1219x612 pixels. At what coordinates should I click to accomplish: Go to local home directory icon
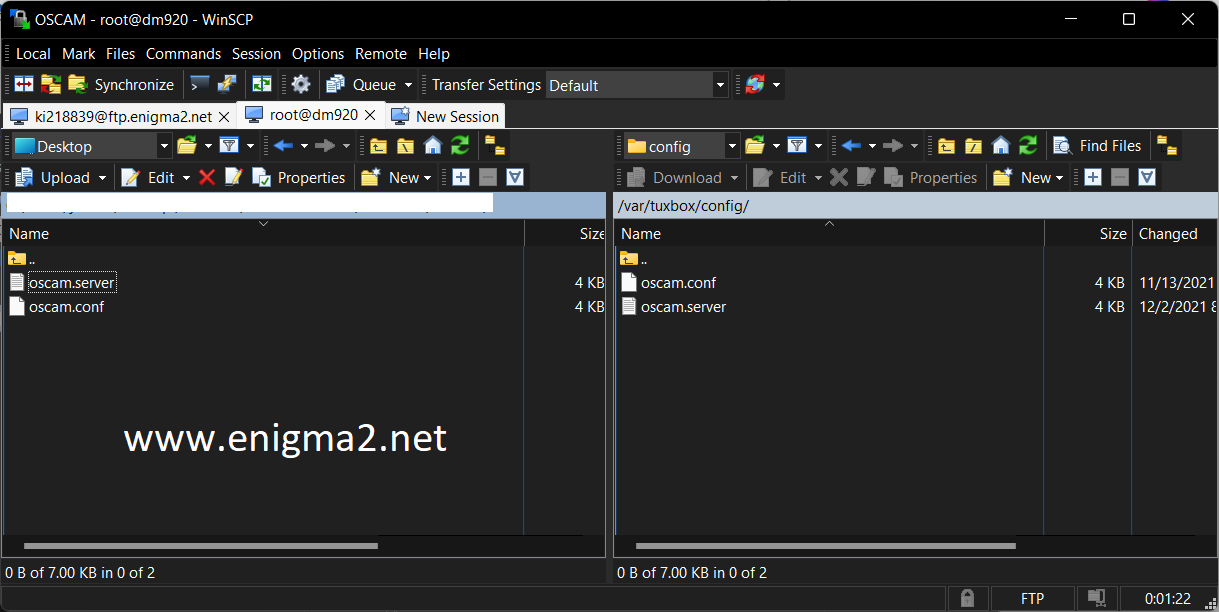(433, 146)
